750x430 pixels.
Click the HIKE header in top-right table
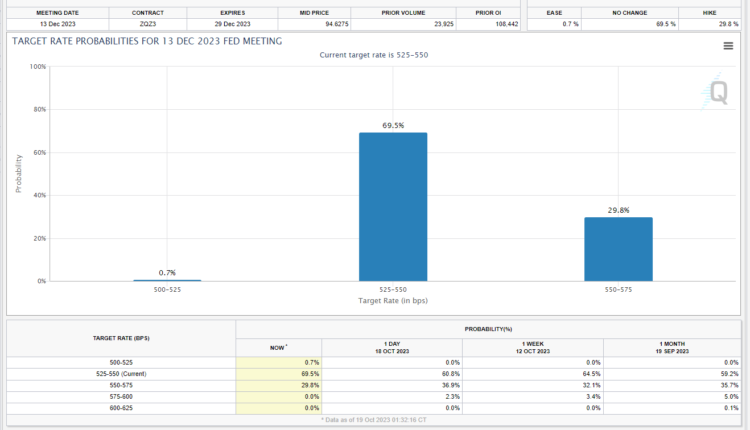coord(711,12)
